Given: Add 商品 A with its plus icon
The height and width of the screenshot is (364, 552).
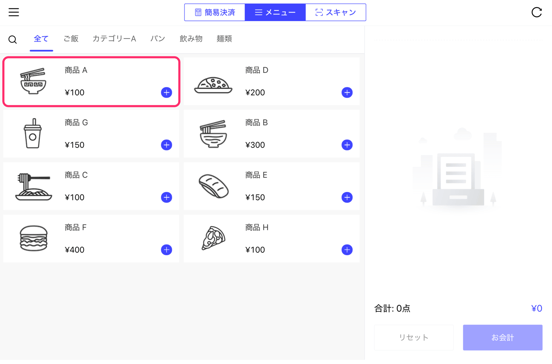Looking at the screenshot, I should click(x=167, y=93).
